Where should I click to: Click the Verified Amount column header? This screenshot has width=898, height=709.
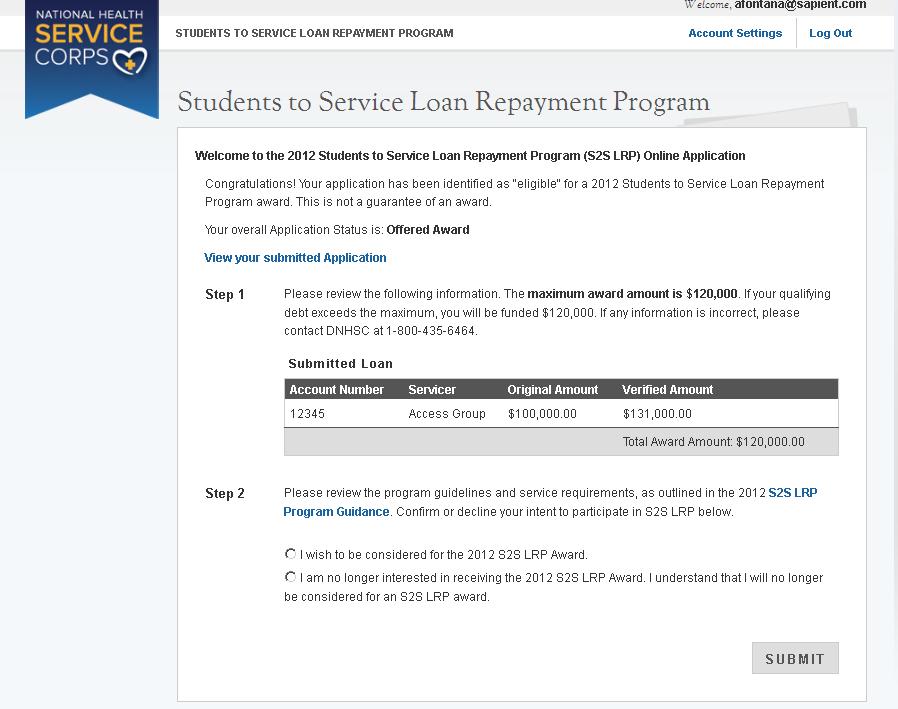[667, 390]
